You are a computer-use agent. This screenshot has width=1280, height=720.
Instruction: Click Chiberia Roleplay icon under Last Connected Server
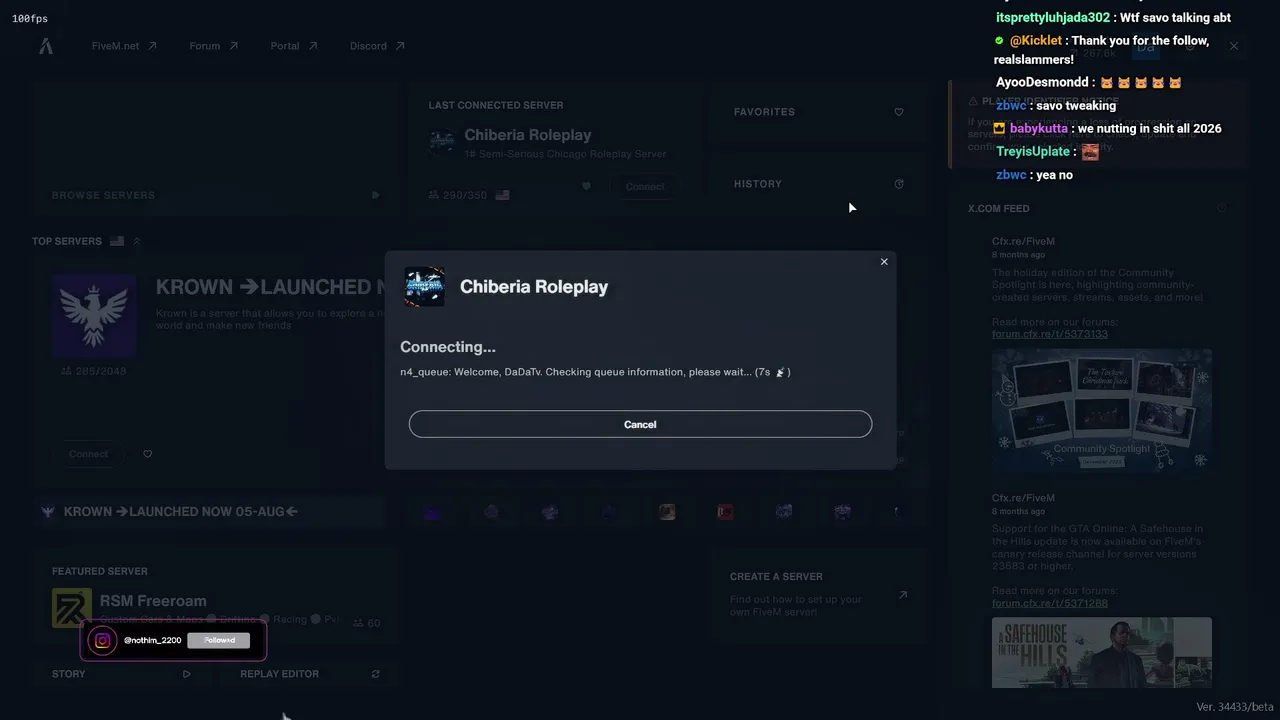[442, 142]
